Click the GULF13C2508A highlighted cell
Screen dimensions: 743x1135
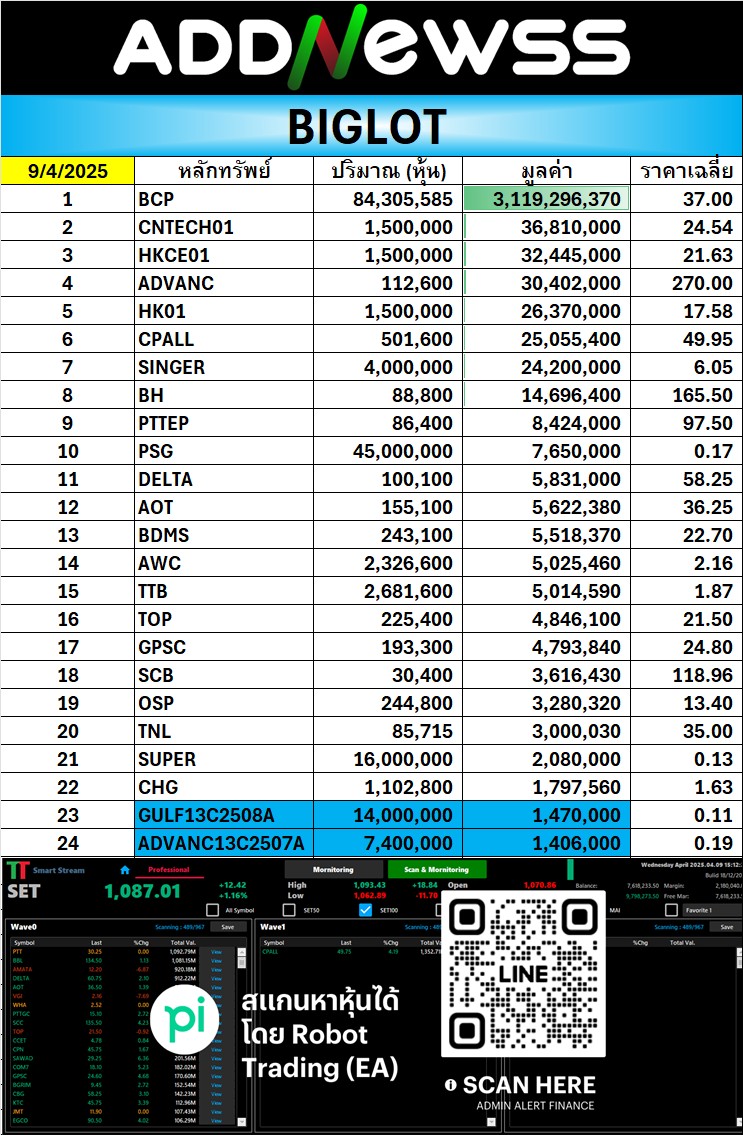point(224,815)
